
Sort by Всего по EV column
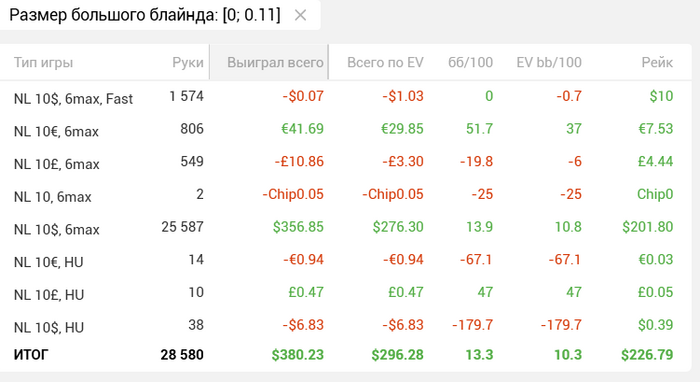tap(385, 62)
